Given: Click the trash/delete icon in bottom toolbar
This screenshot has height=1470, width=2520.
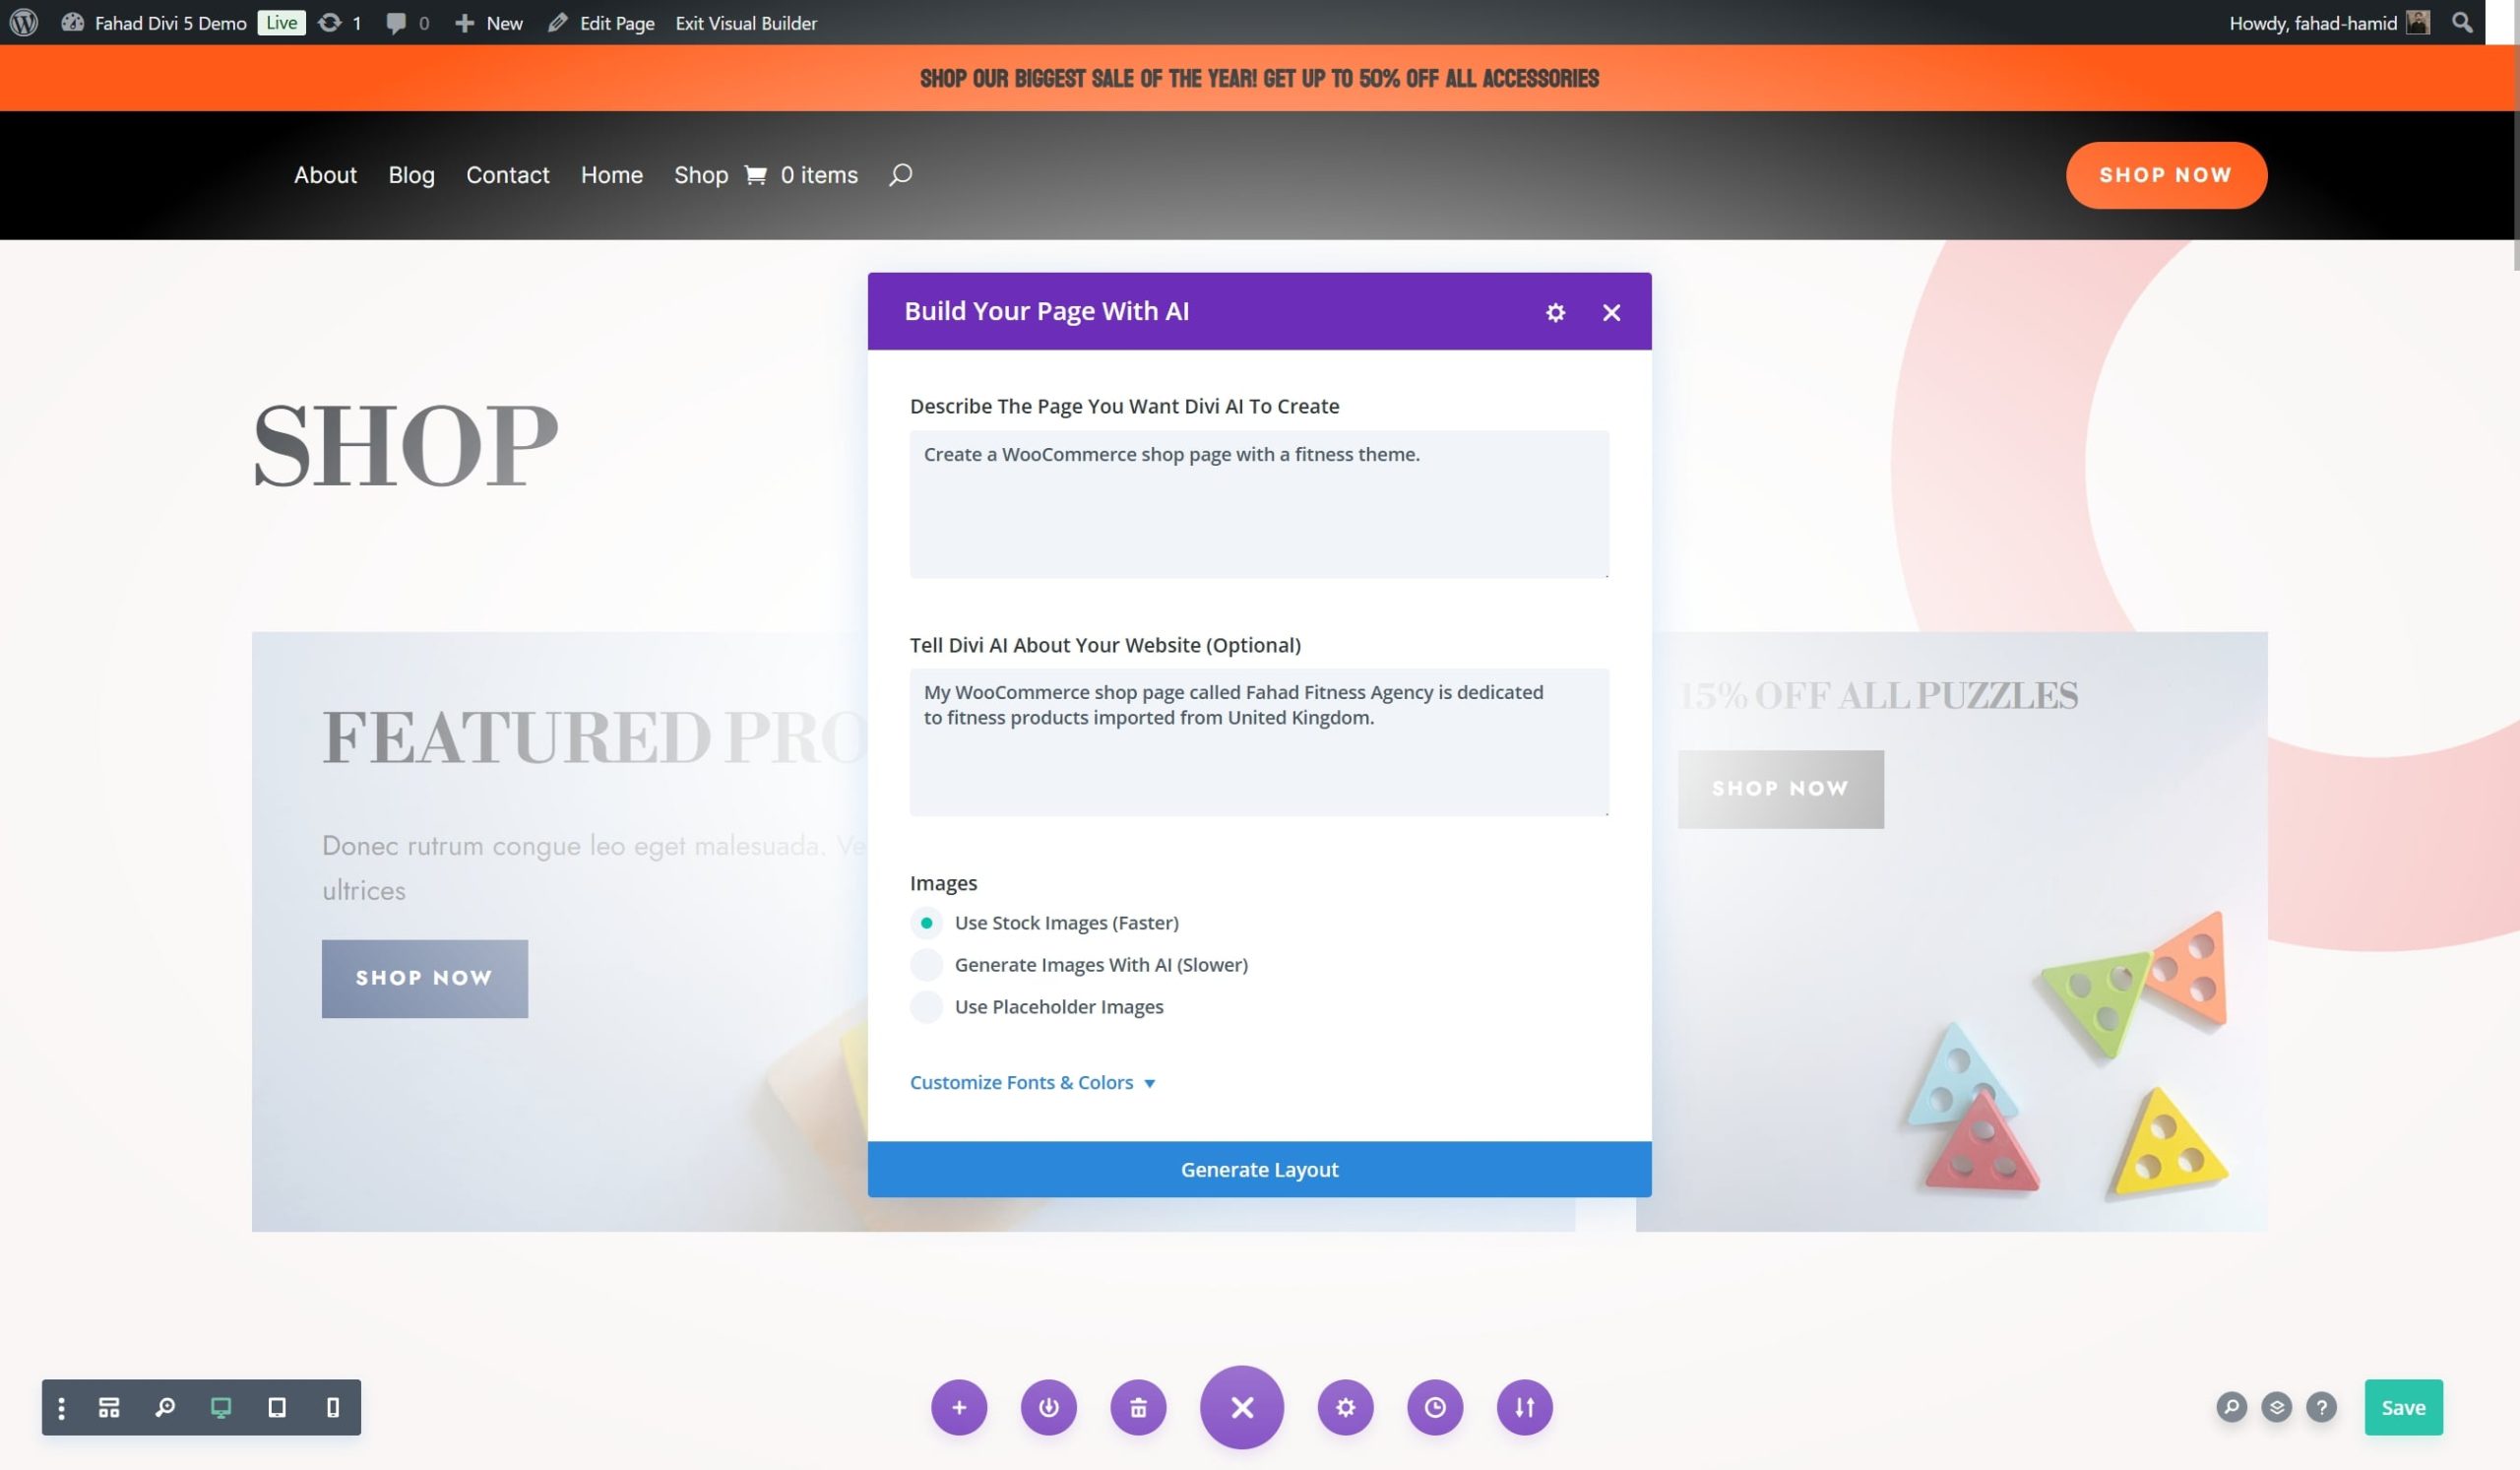Looking at the screenshot, I should [x=1137, y=1407].
